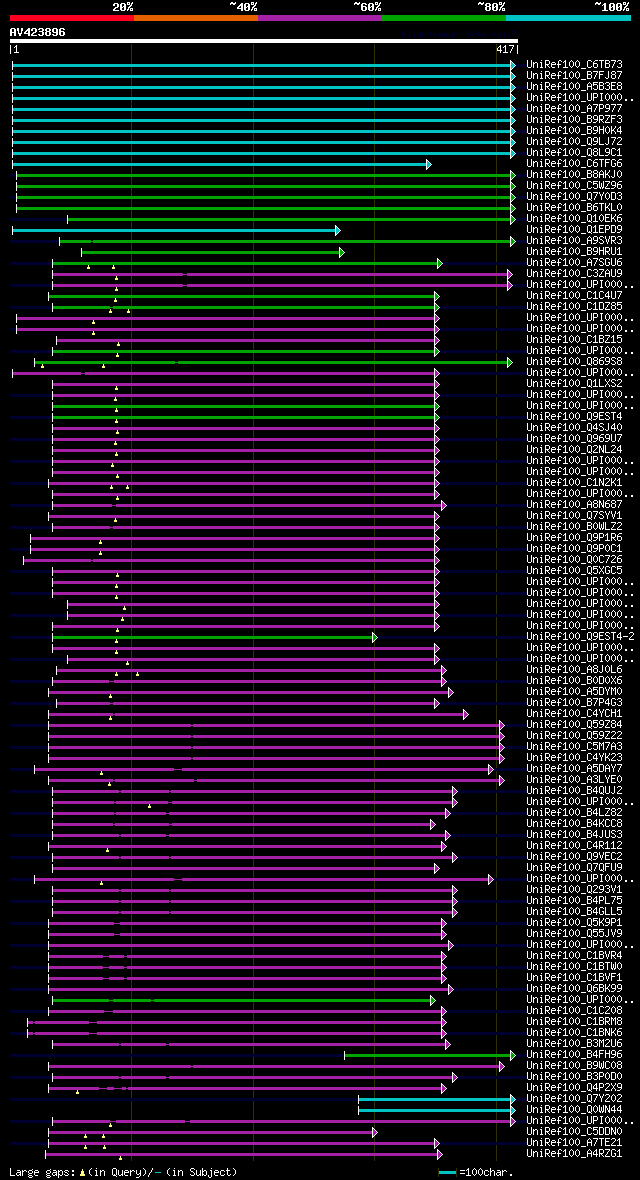Select the UniRef100_A7TE21 label

[574, 1143]
